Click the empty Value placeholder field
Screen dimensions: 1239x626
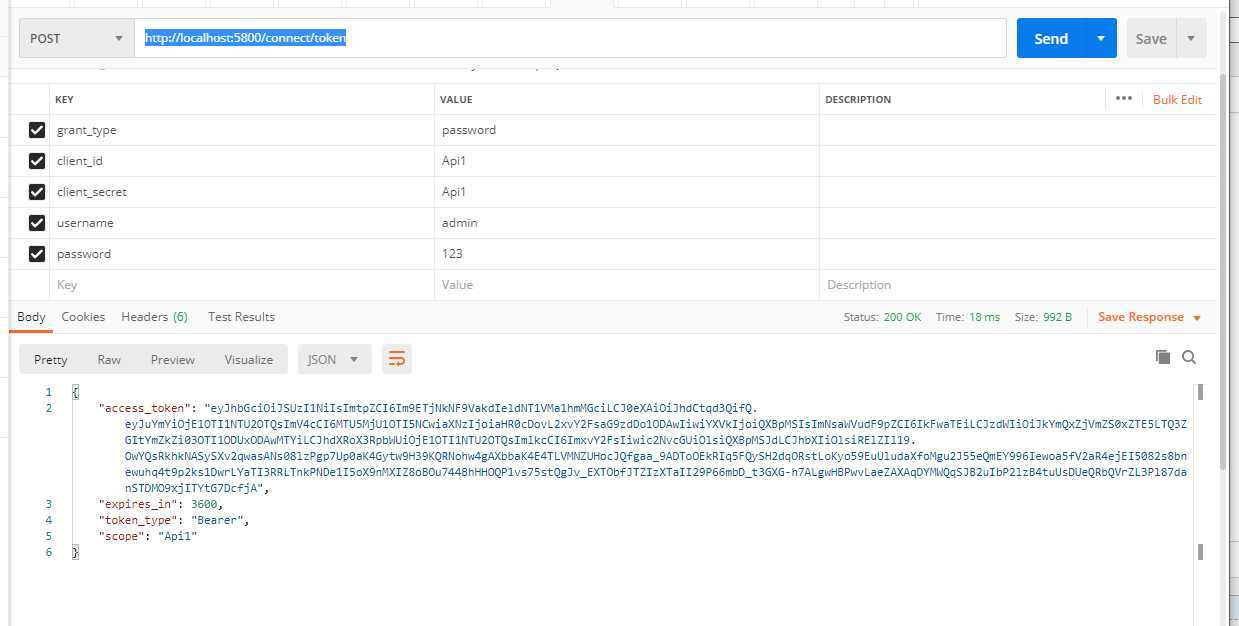coord(627,285)
